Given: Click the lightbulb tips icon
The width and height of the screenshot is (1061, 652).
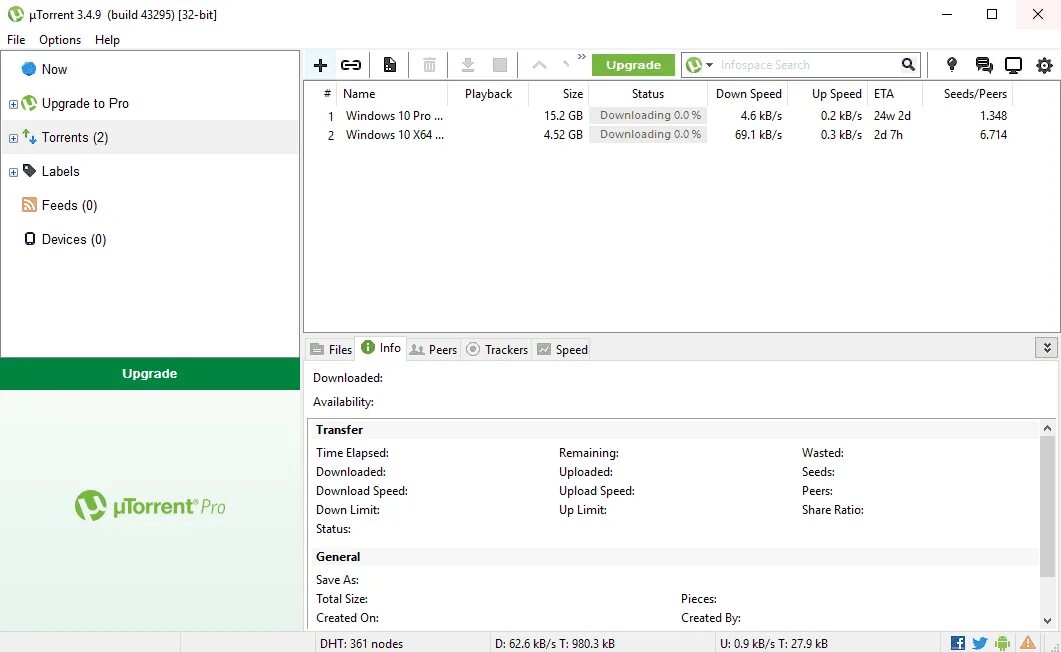Looking at the screenshot, I should tap(952, 64).
